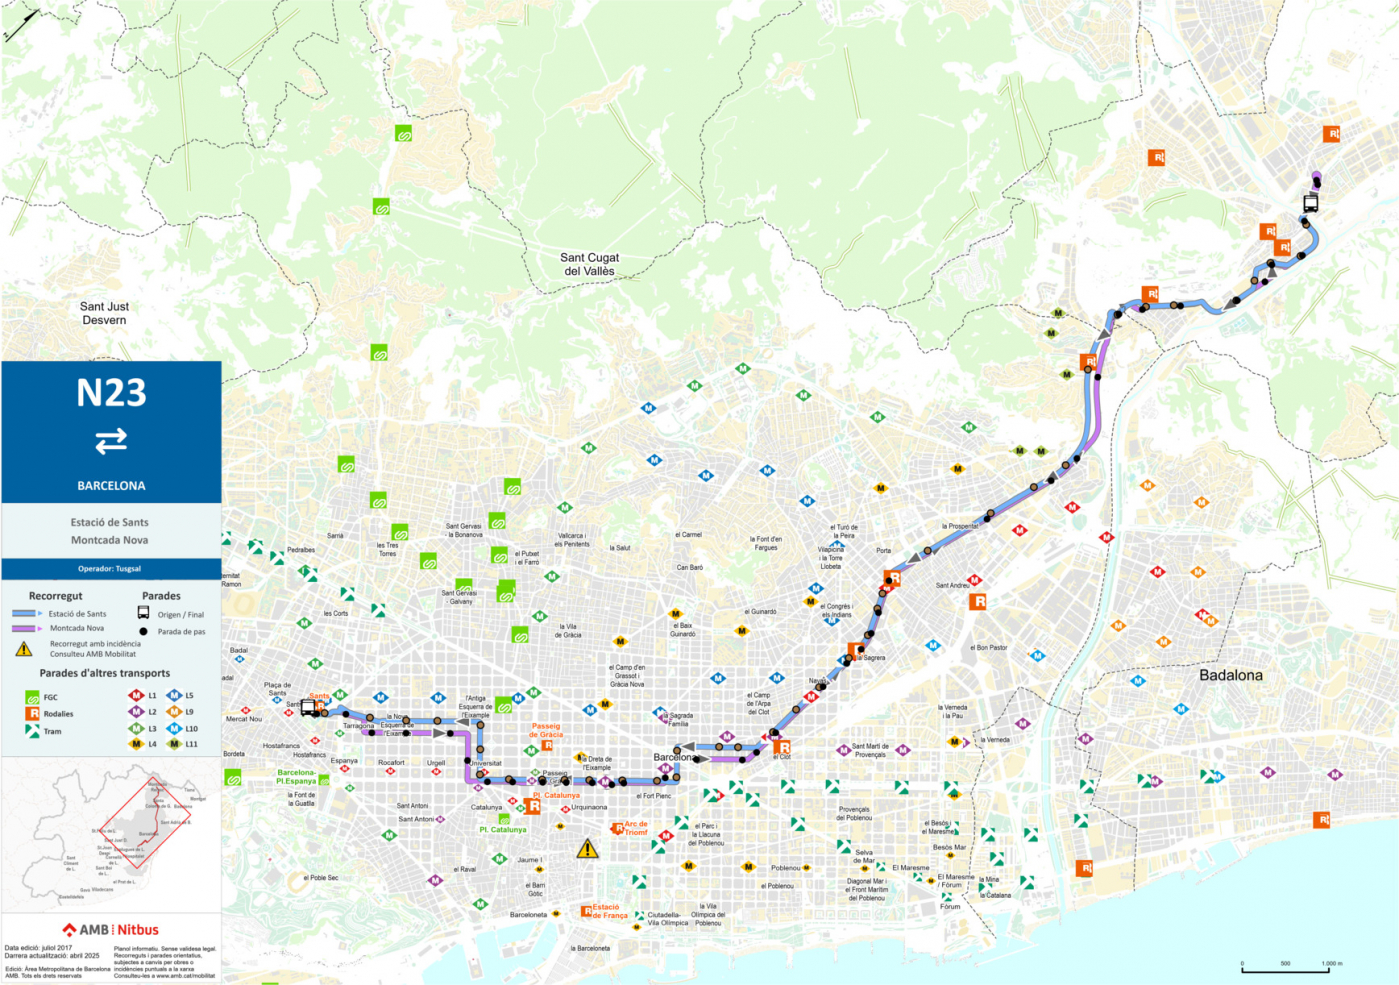Click the FGC legend icon
1399x985 pixels.
tap(32, 697)
